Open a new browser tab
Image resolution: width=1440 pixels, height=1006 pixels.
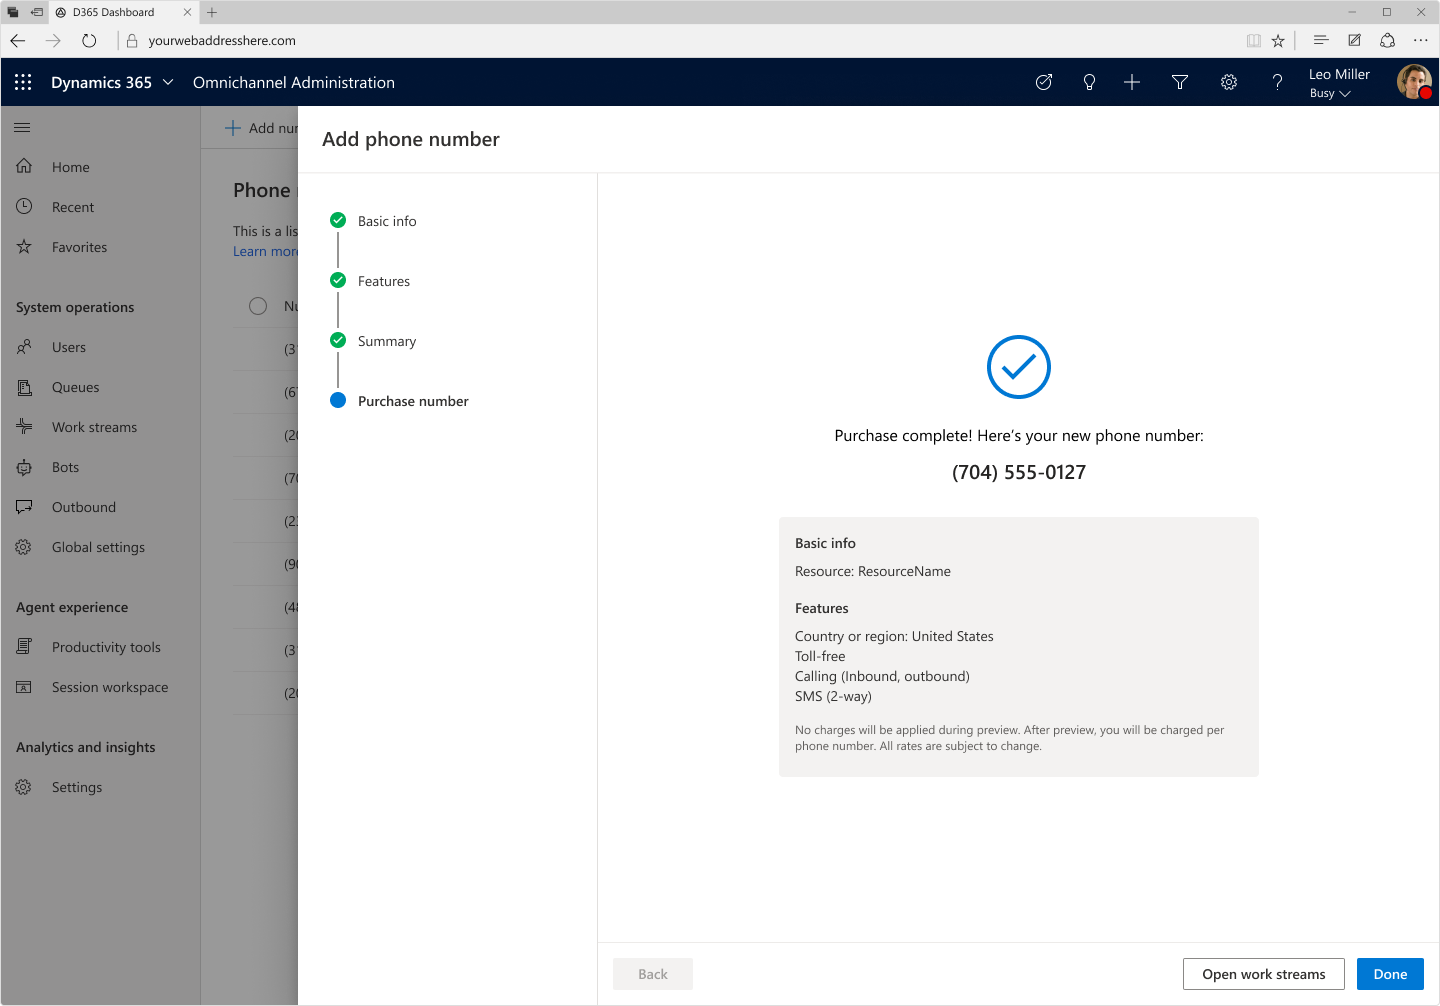click(x=212, y=12)
